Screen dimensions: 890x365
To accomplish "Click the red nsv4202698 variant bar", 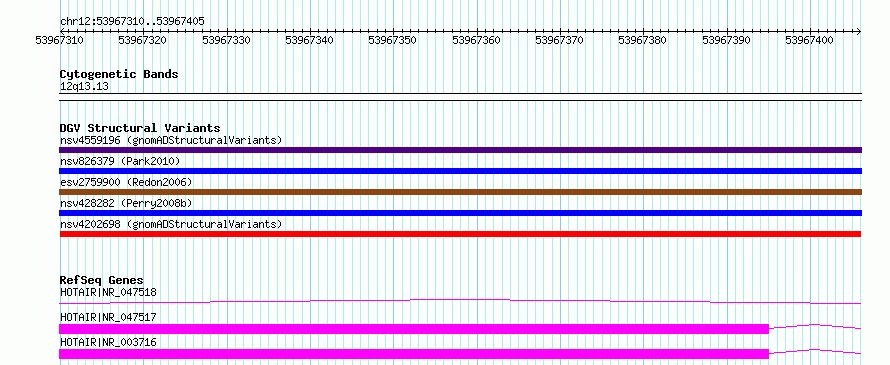I will coord(460,234).
